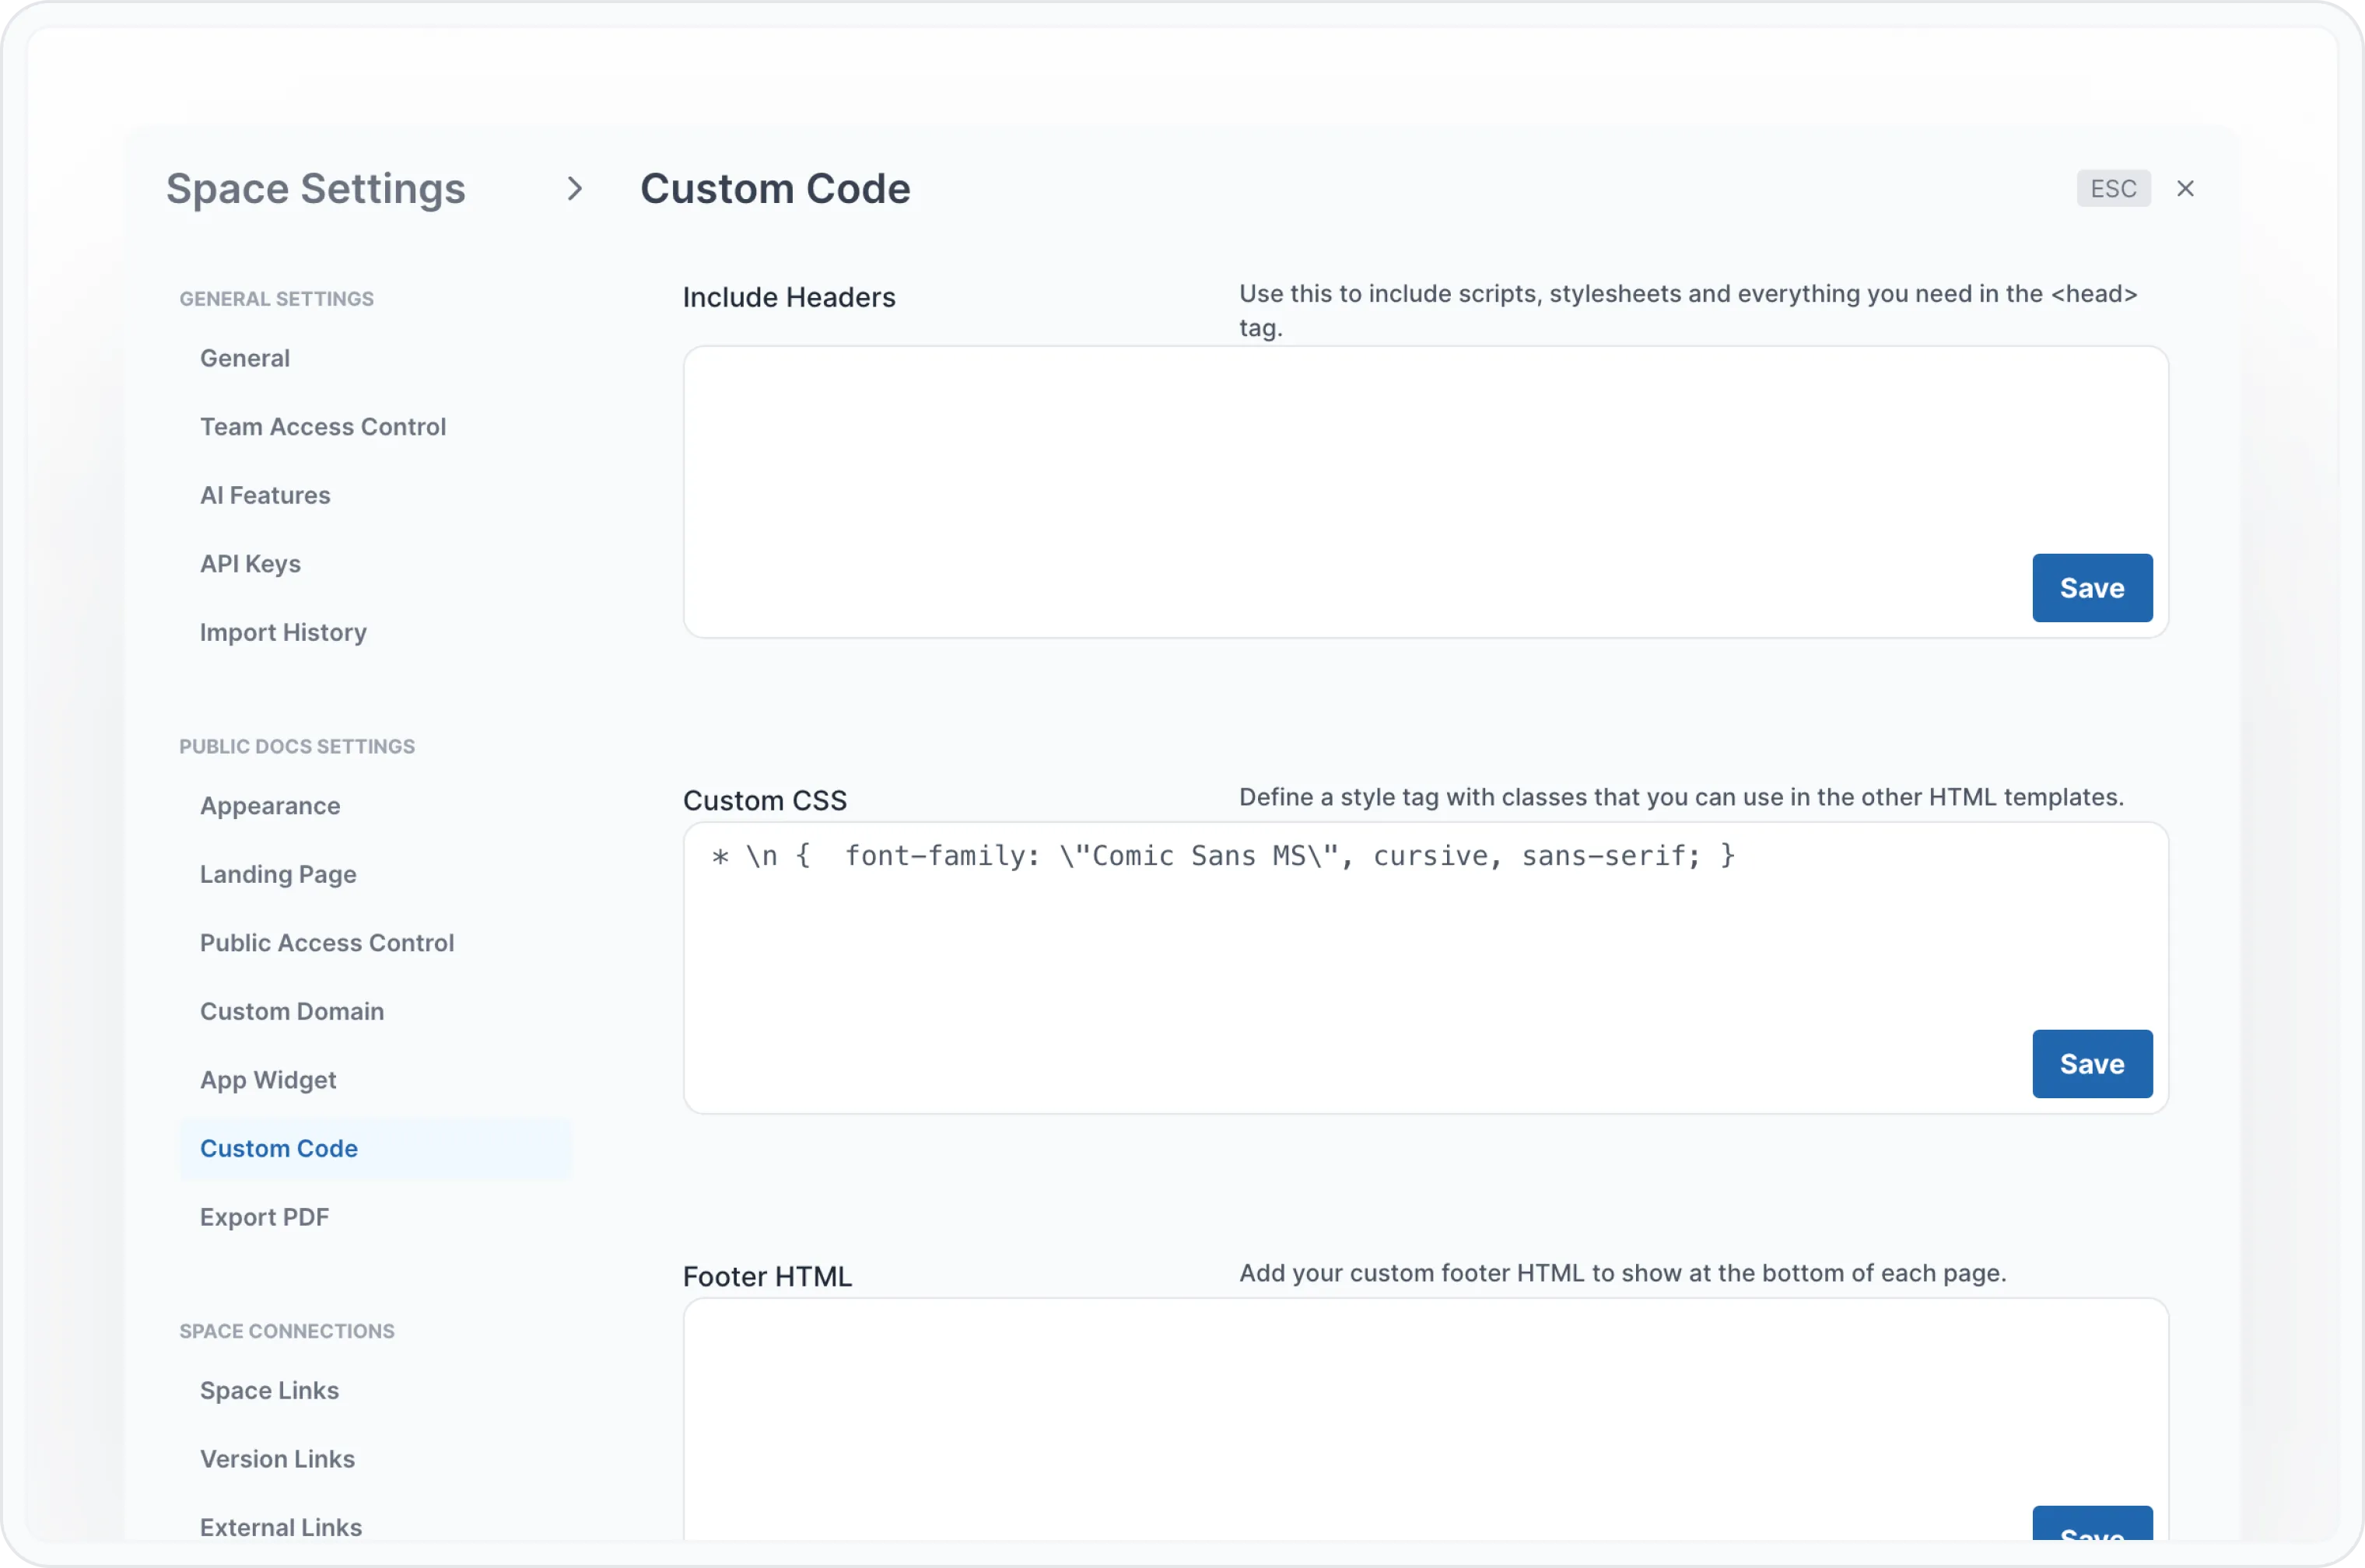Viewport: 2365px width, 1568px height.
Task: Go back to Space Settings heading
Action: tap(316, 189)
